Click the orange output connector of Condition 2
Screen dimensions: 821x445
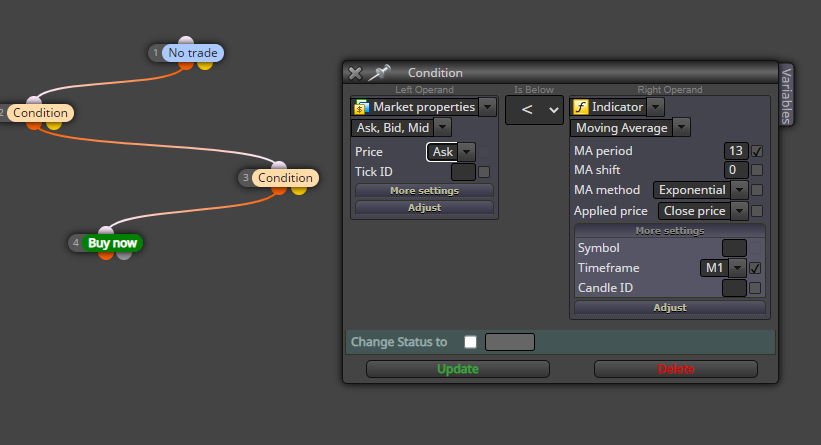tap(34, 125)
